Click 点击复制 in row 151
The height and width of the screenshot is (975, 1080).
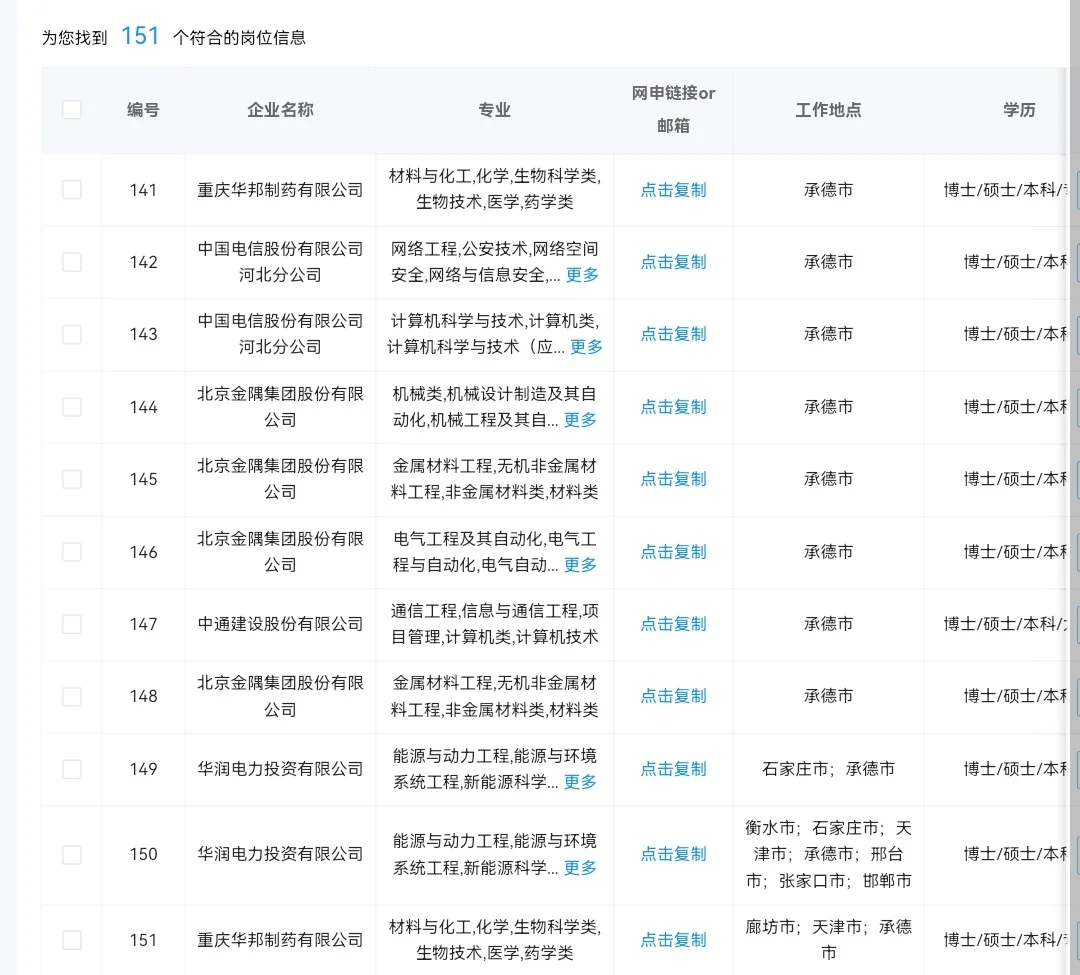(x=674, y=940)
